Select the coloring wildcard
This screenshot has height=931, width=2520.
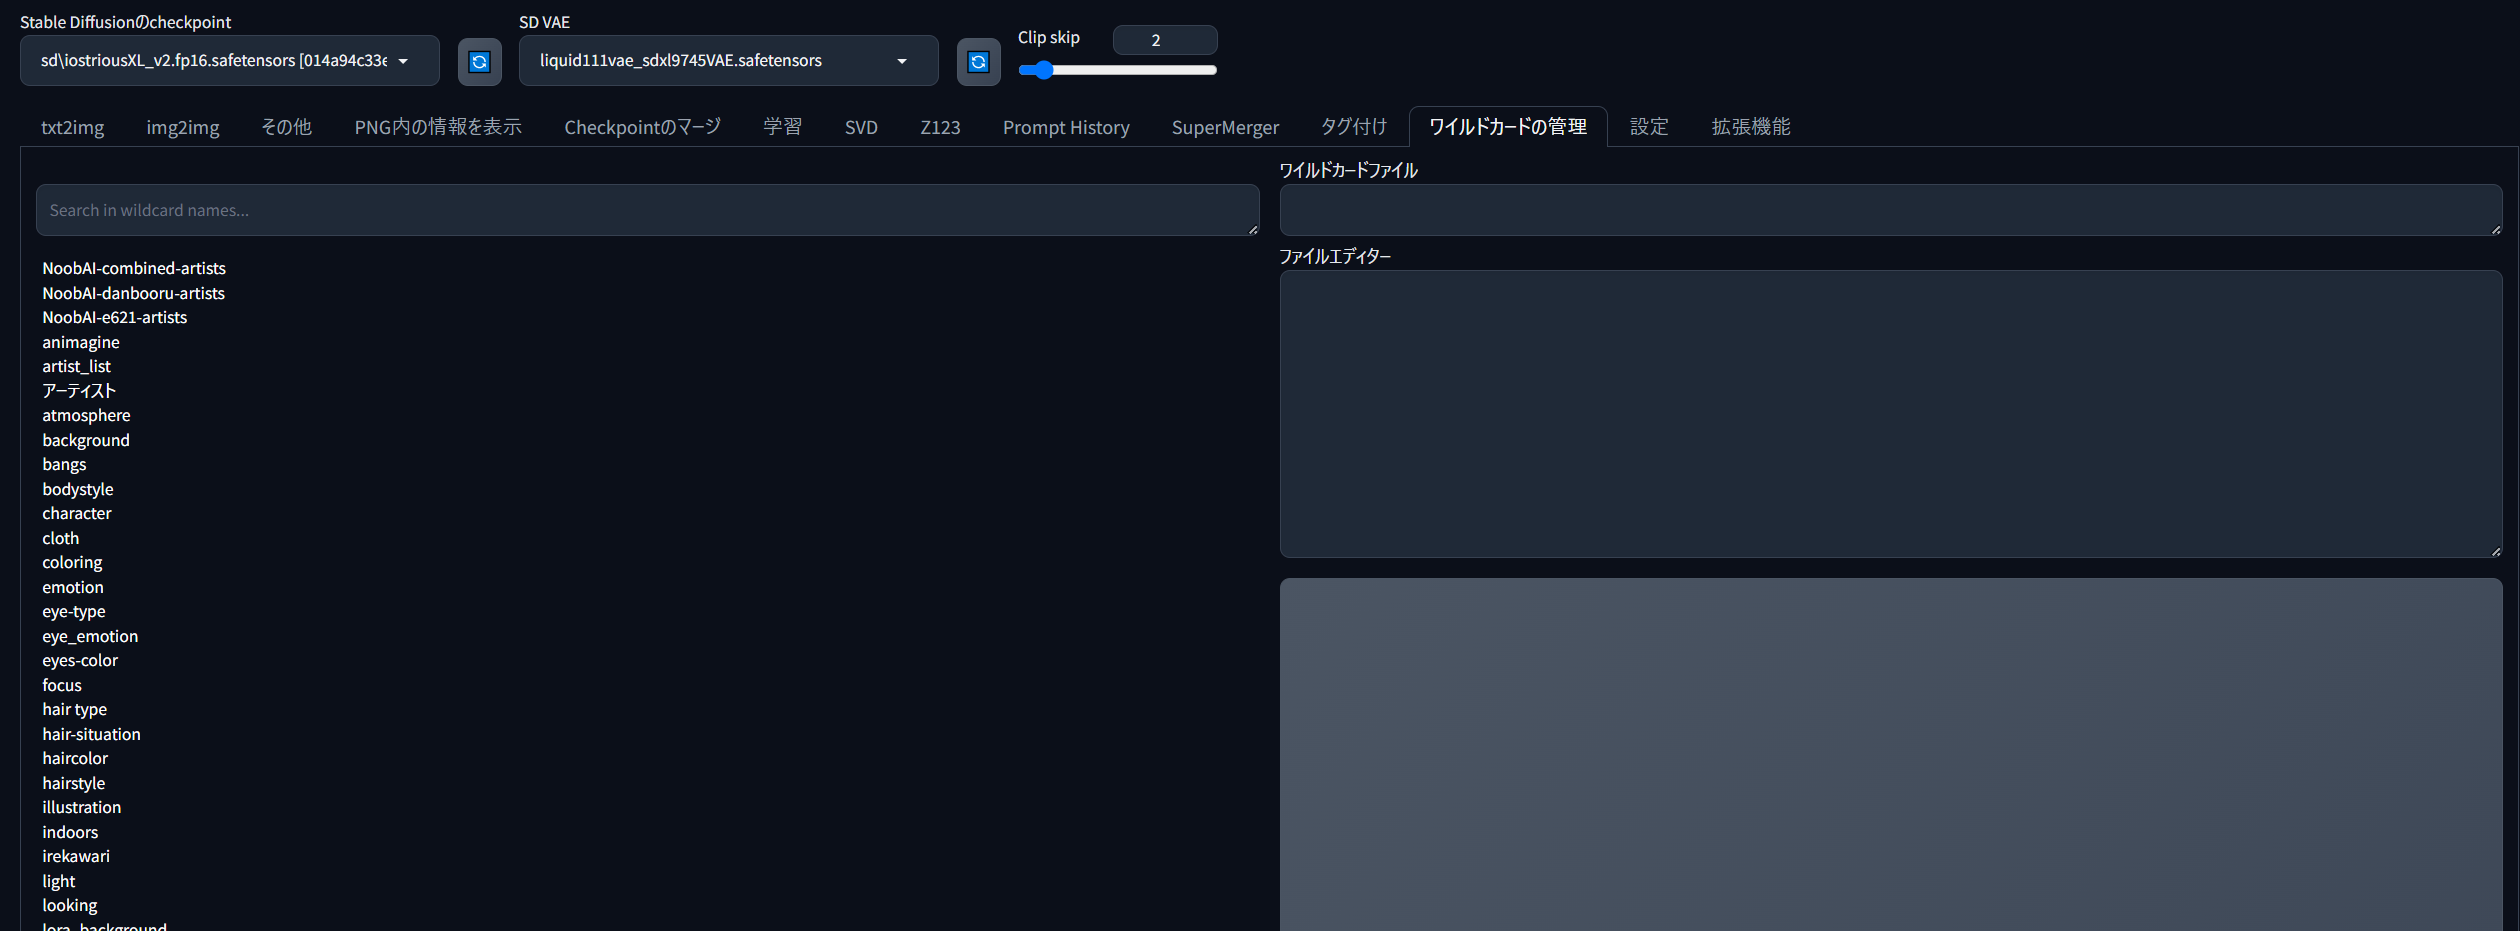point(72,562)
